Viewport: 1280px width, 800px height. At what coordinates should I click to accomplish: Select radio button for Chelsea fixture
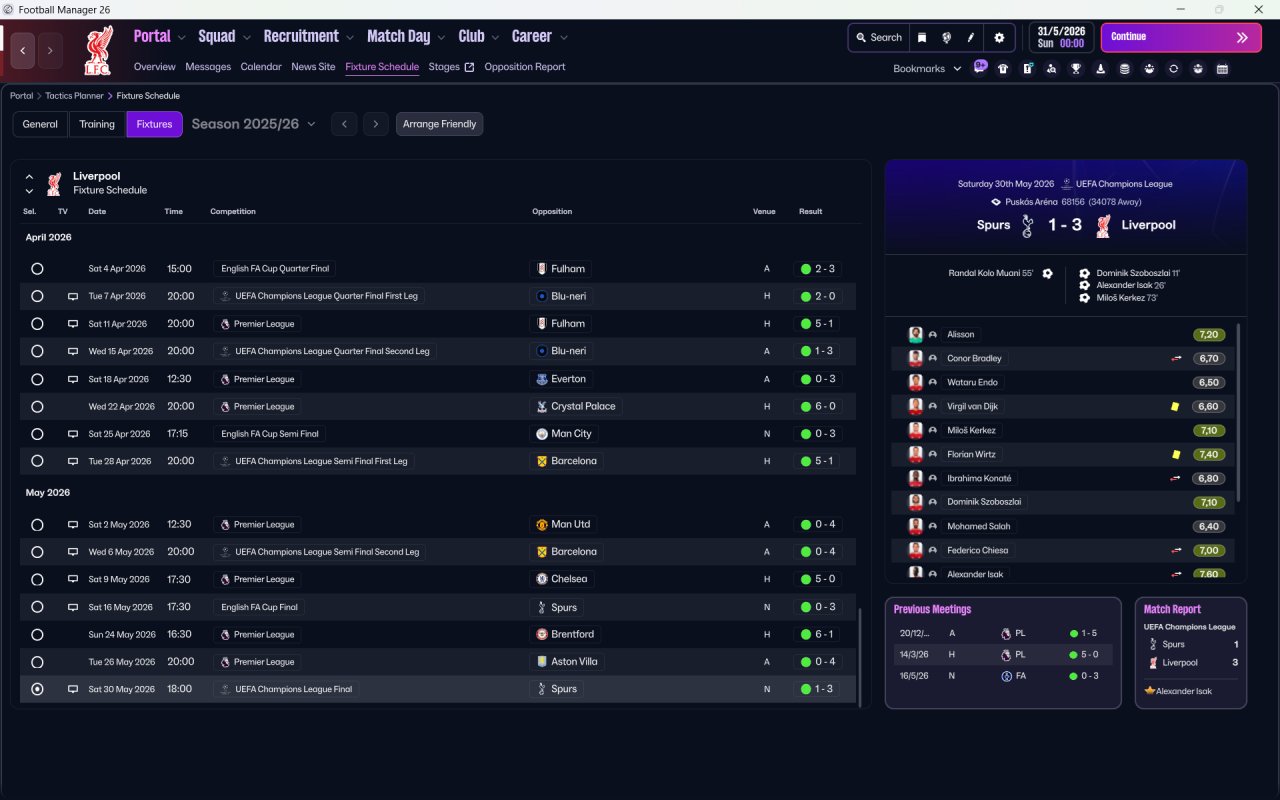(37, 579)
